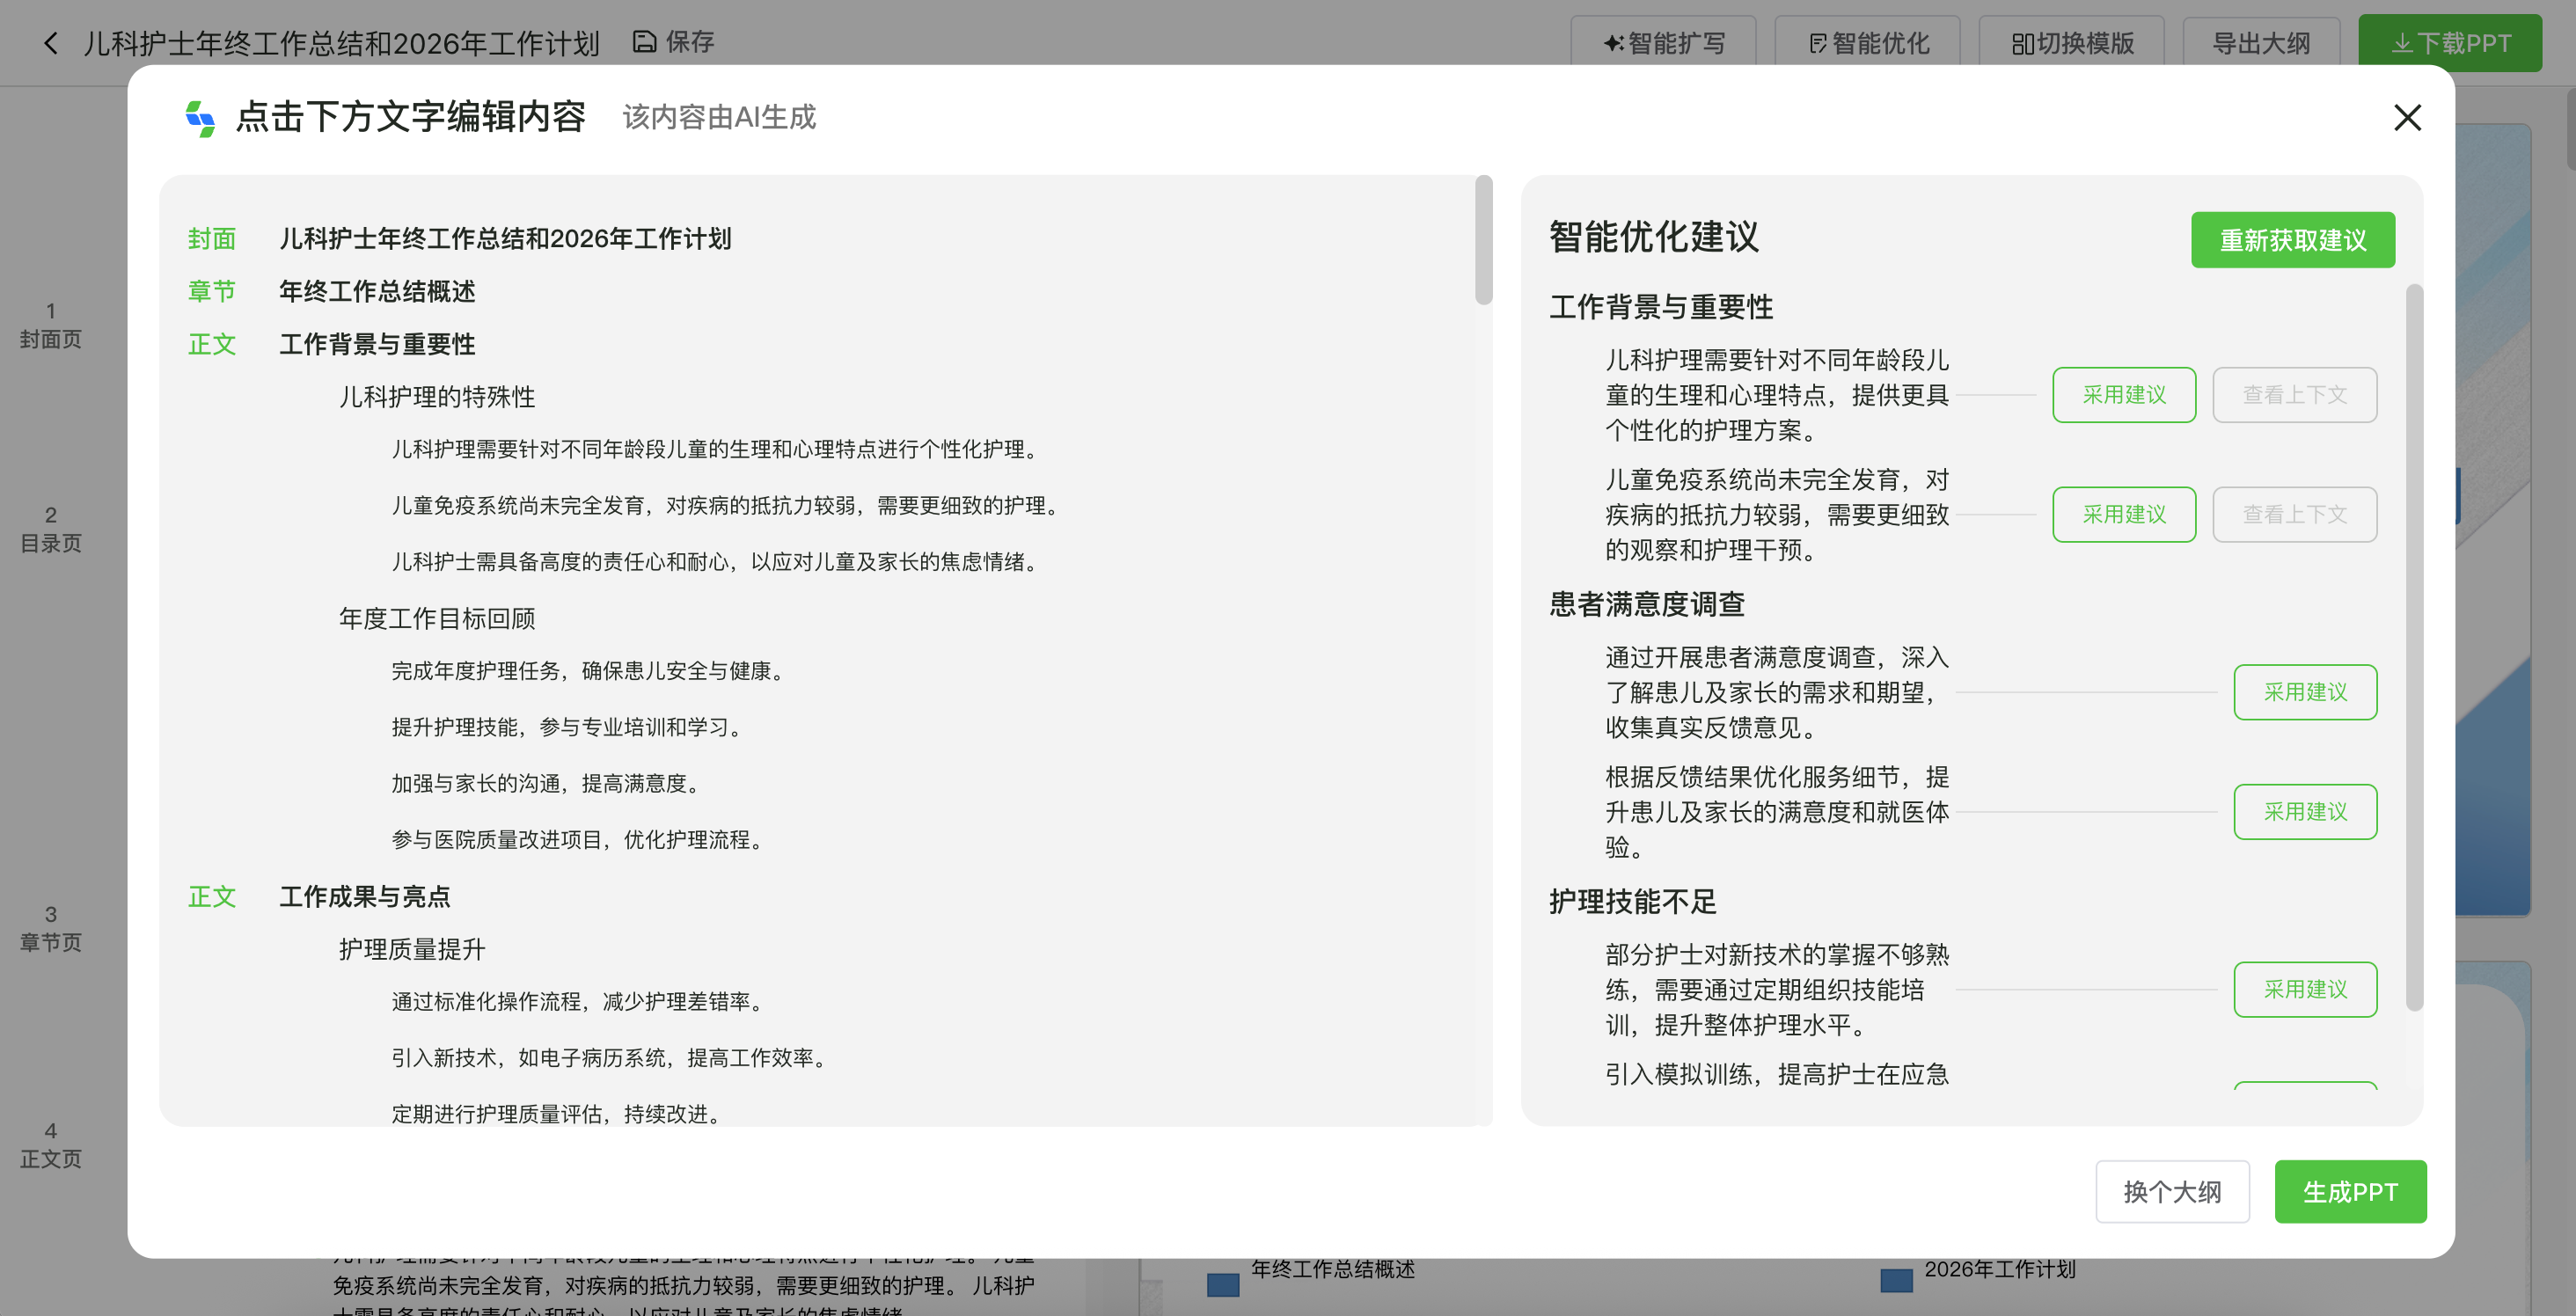
Task: Click the back arrow to exit the editor
Action: 49,43
